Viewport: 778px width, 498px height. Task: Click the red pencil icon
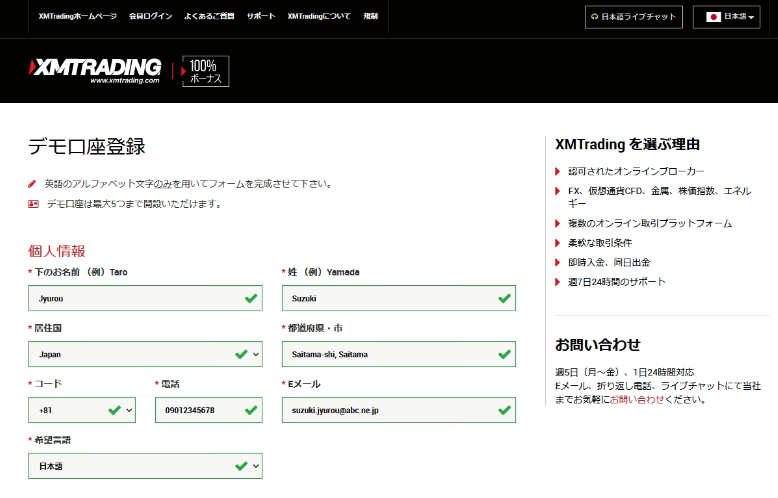pyautogui.click(x=32, y=184)
